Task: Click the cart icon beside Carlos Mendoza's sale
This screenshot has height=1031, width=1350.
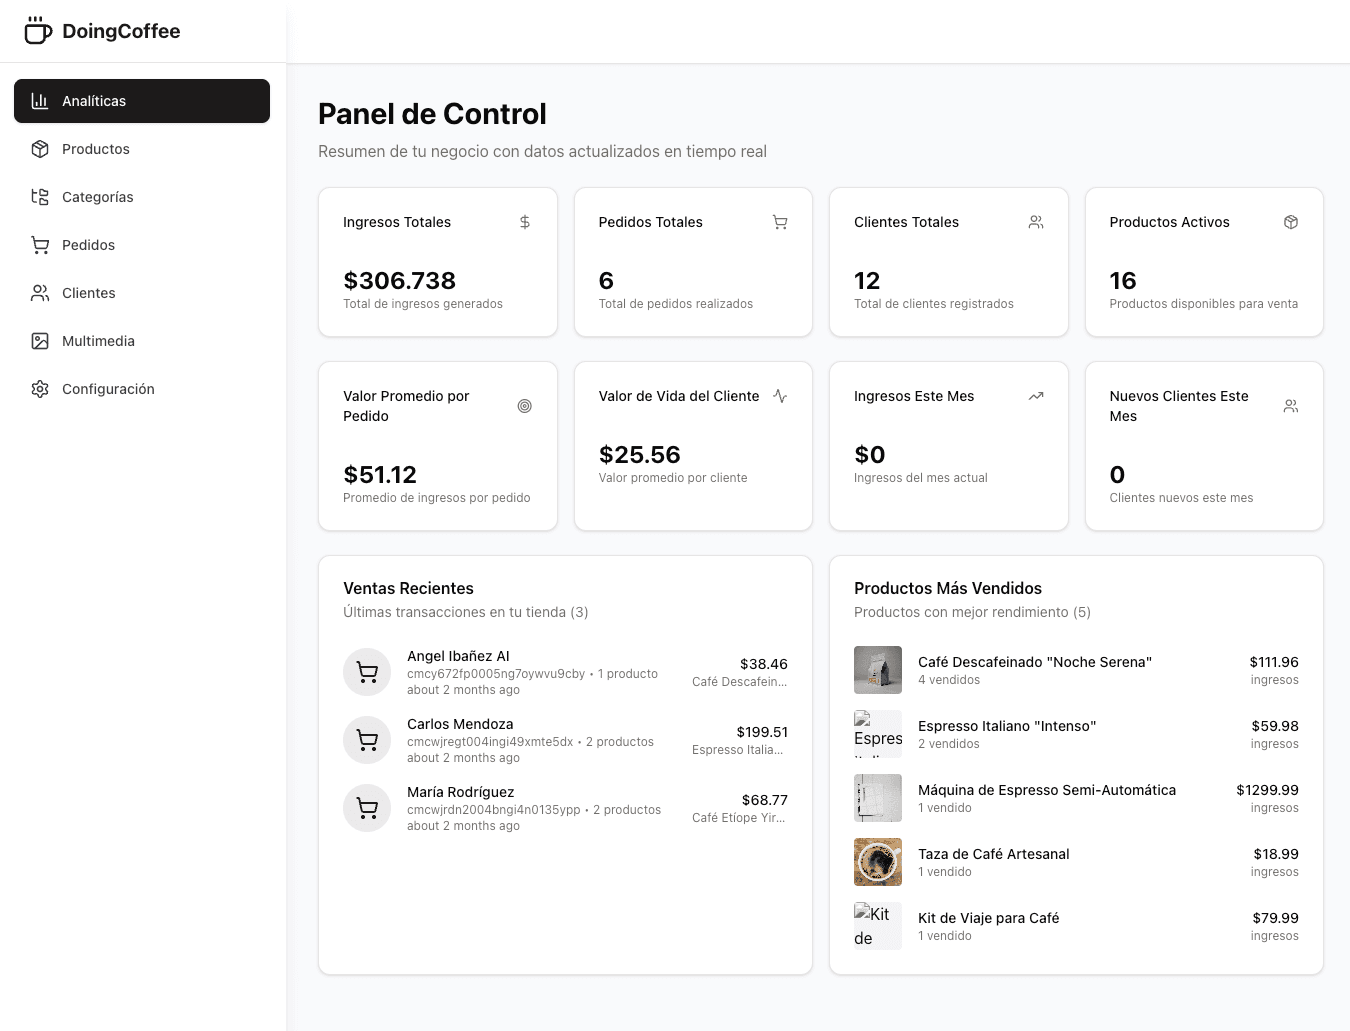Action: 367,739
